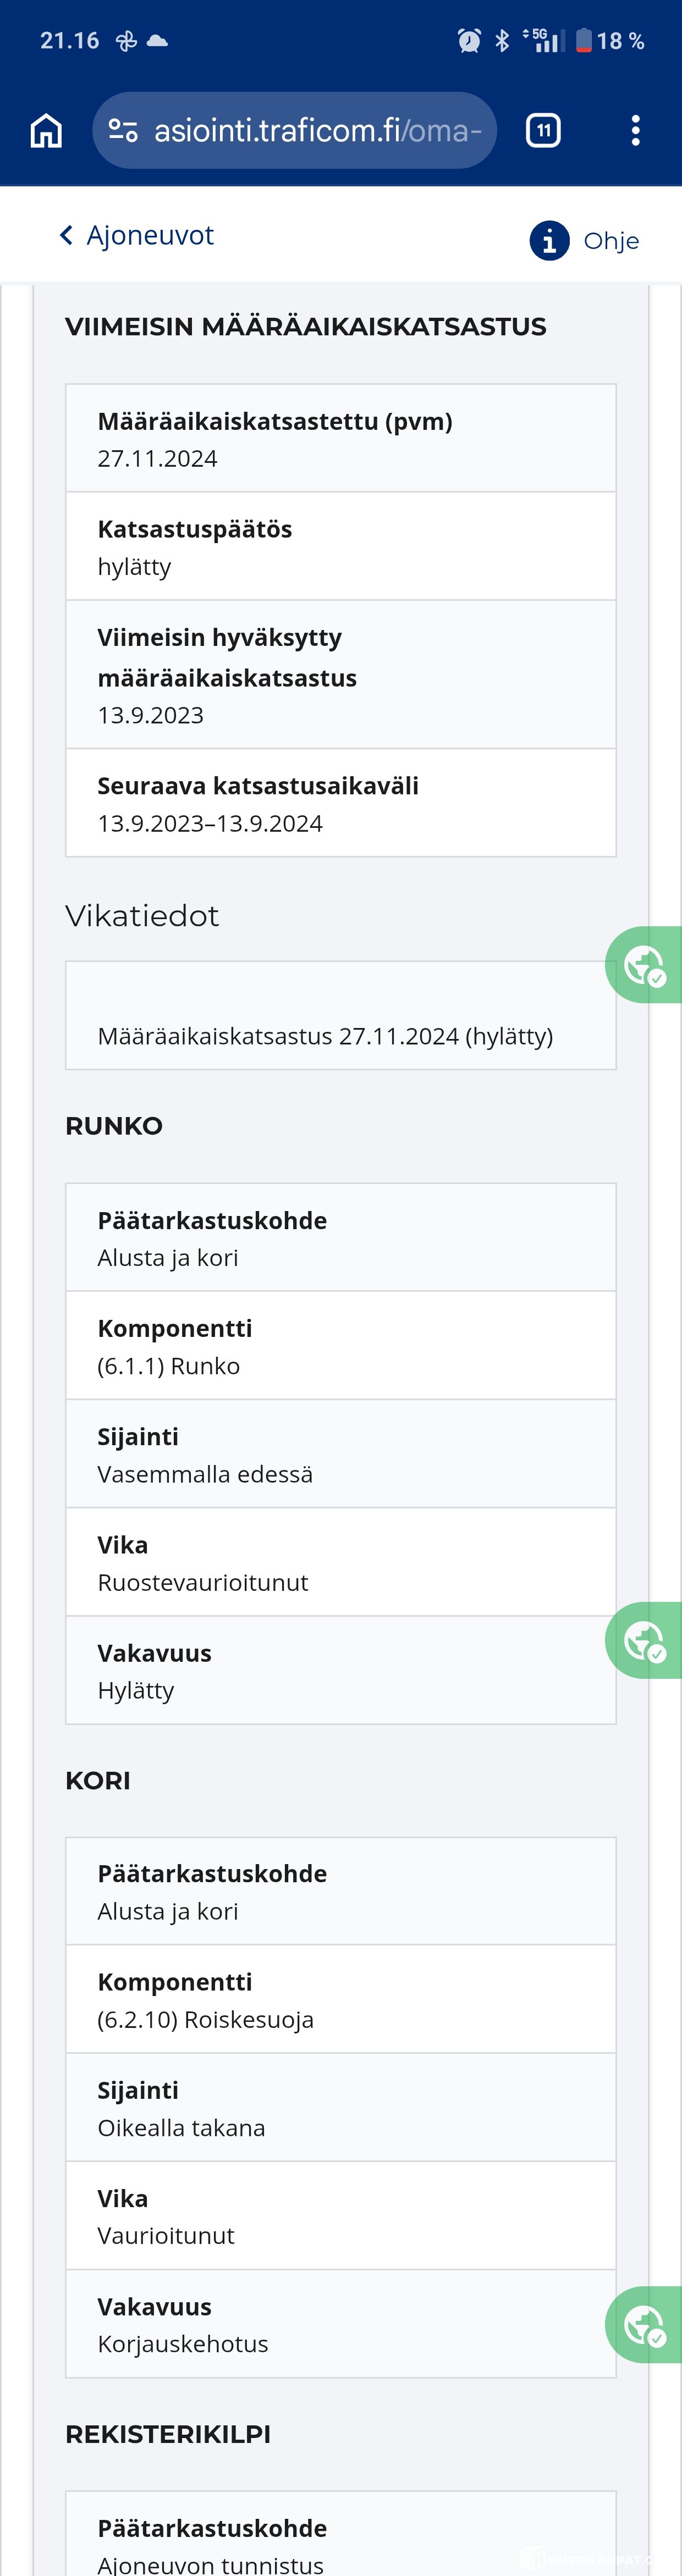Focus the asiointi.traficom.fi address bar
The image size is (682, 2576).
pos(316,131)
